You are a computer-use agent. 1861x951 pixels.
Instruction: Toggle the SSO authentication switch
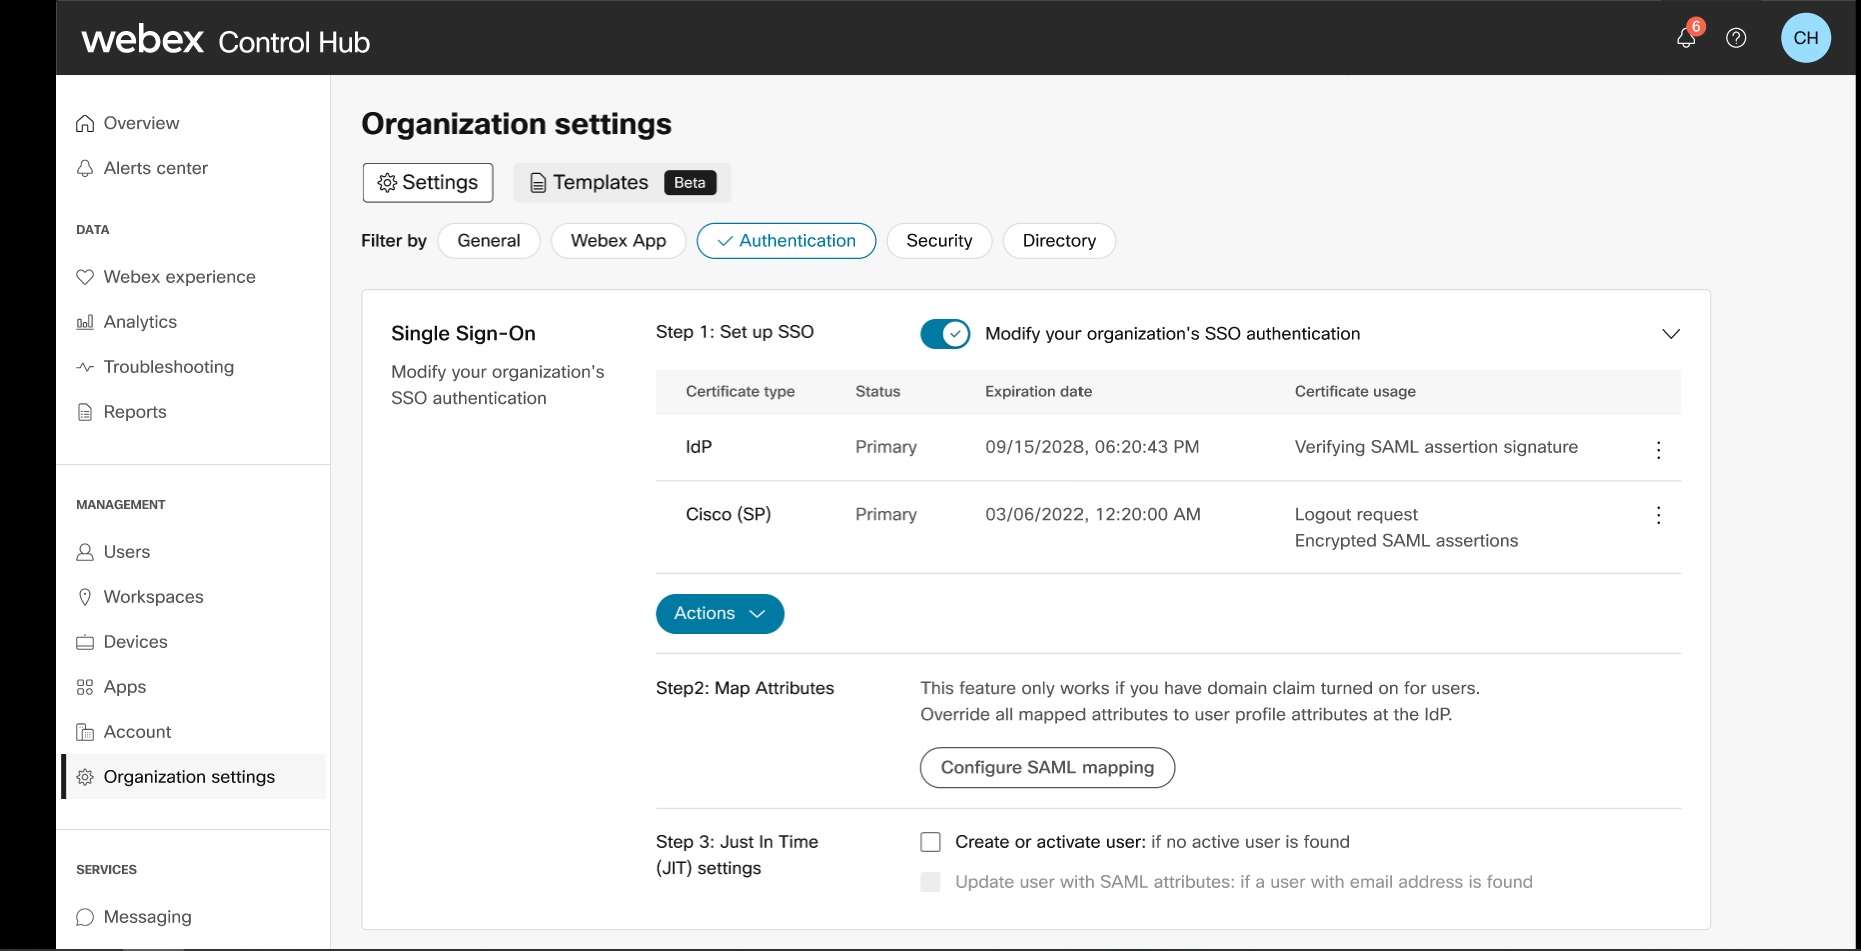pyautogui.click(x=945, y=334)
